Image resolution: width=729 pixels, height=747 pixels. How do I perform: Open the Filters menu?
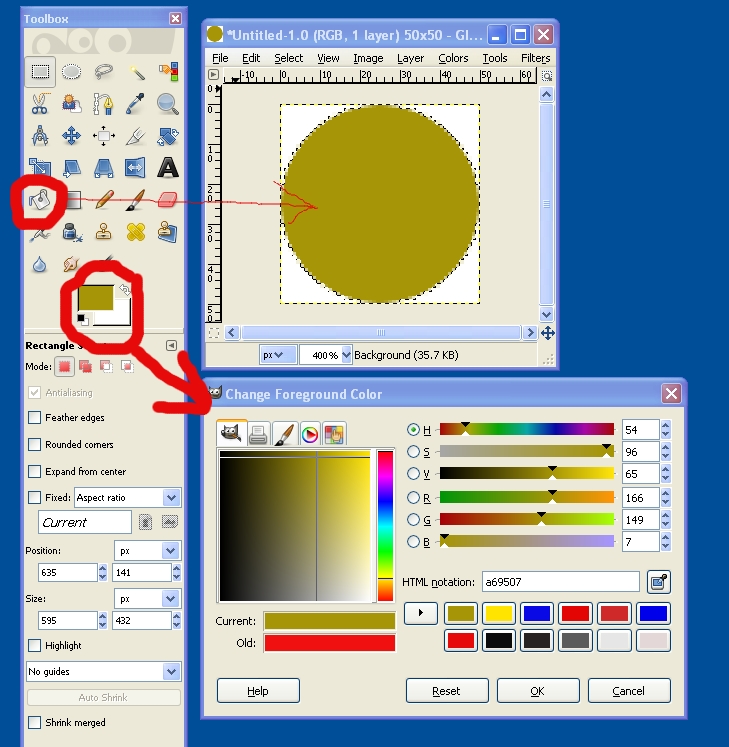(x=536, y=58)
